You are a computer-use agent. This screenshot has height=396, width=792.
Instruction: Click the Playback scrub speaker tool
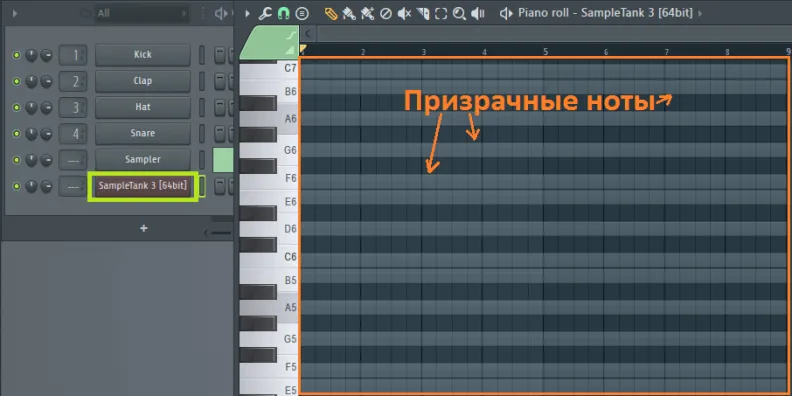[x=478, y=14]
